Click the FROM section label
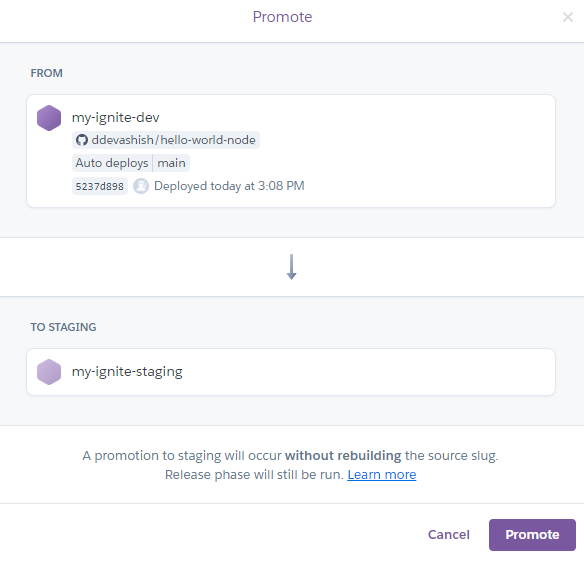The height and width of the screenshot is (564, 584). [x=47, y=73]
